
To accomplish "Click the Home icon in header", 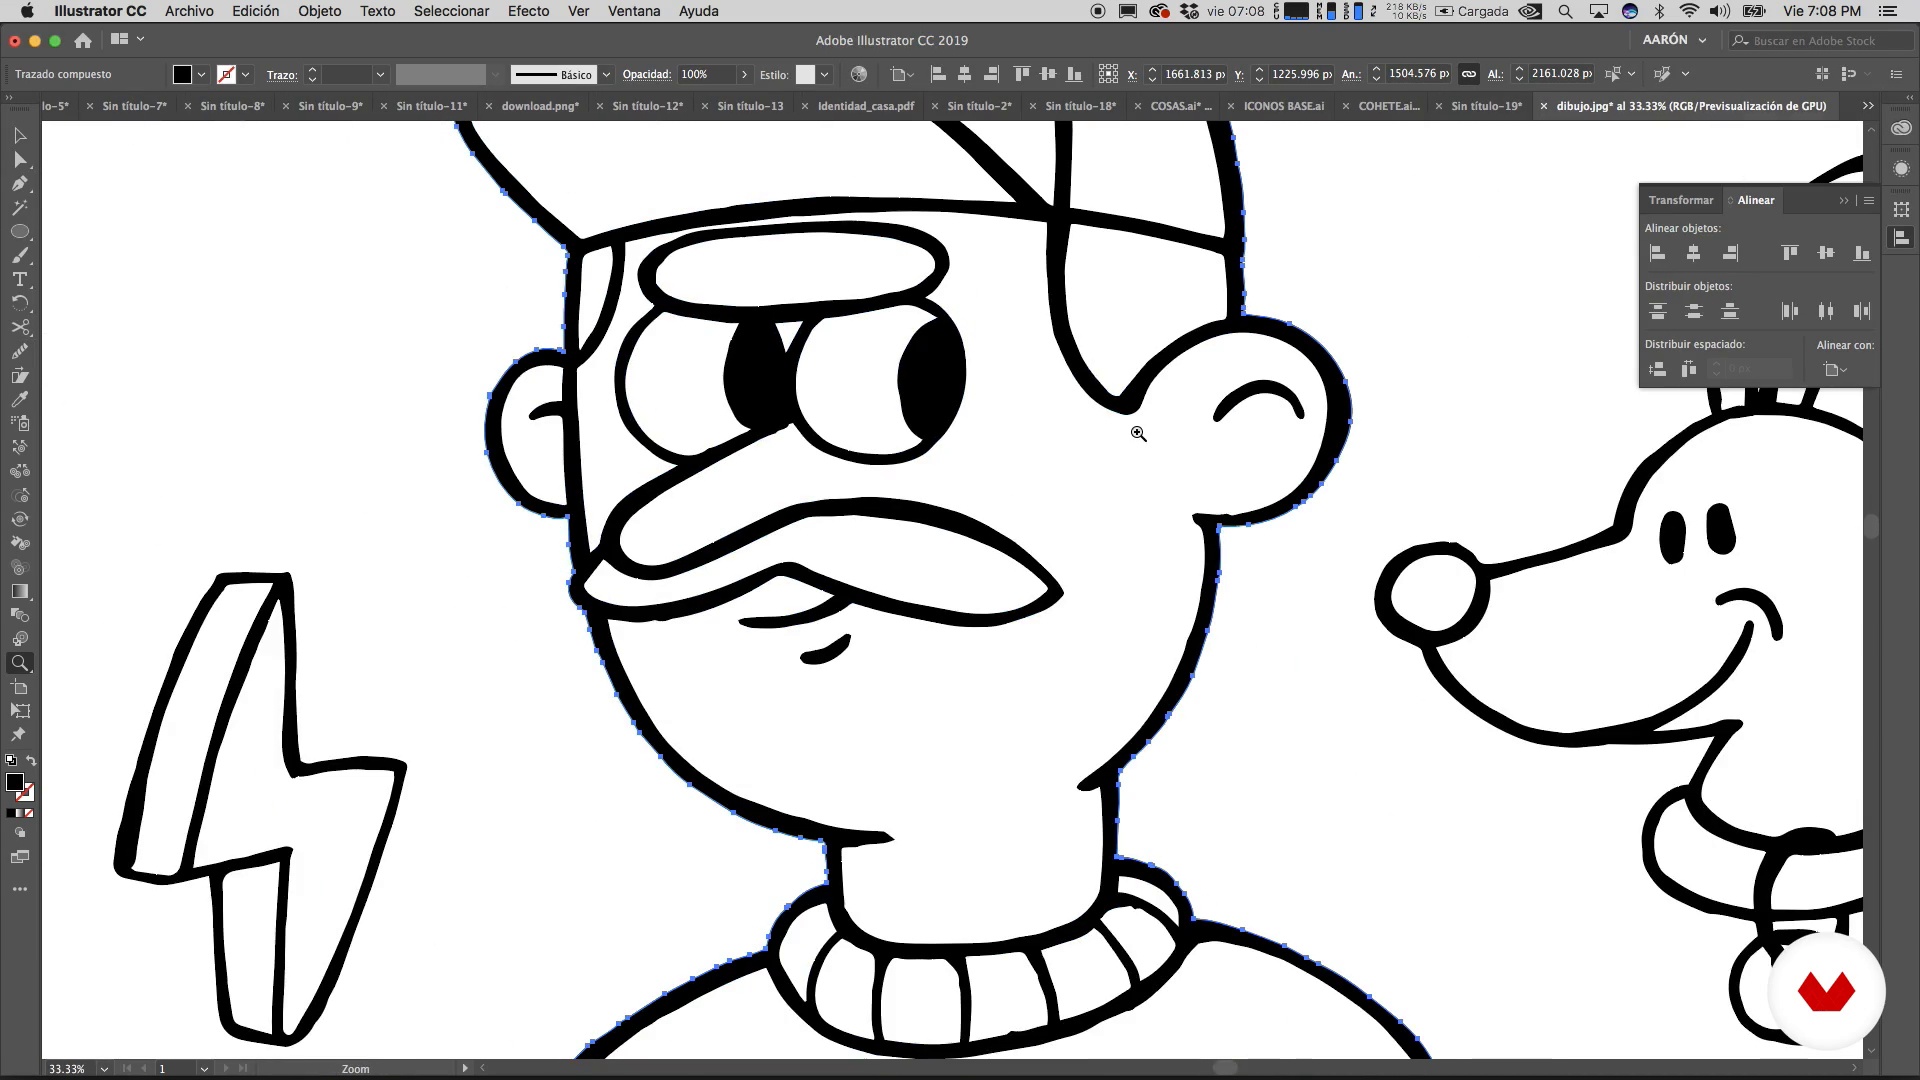I will tap(83, 40).
